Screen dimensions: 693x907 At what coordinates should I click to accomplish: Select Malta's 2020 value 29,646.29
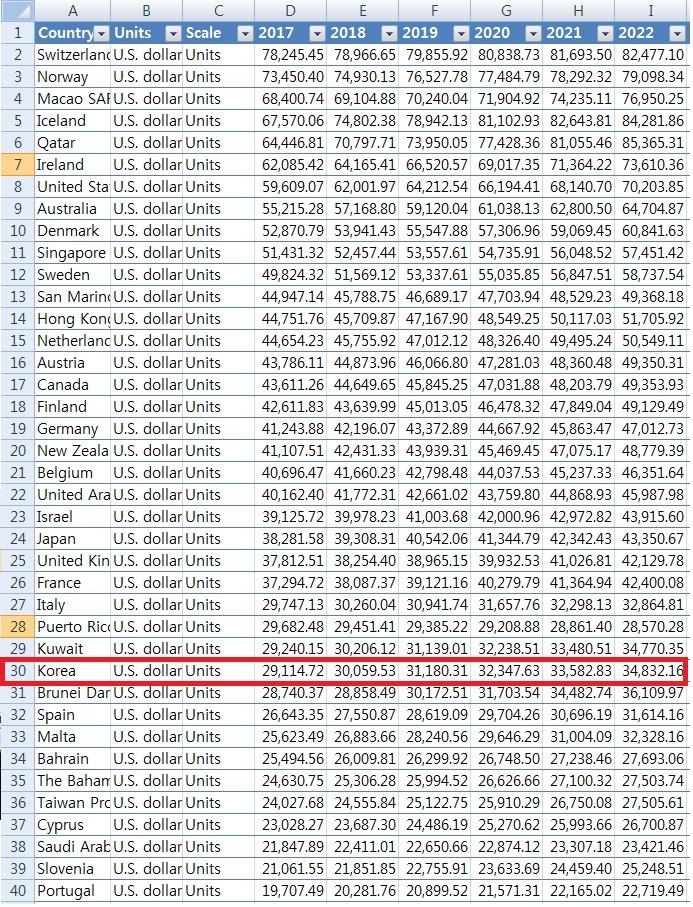506,737
